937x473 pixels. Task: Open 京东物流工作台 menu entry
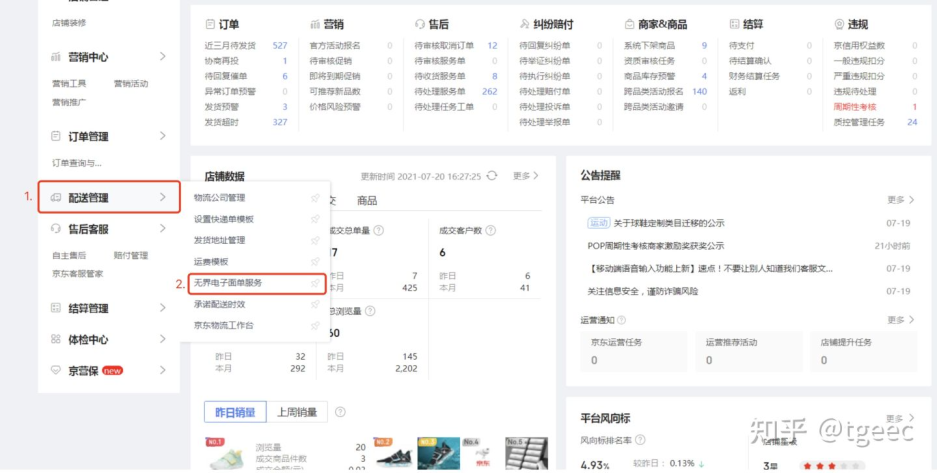[x=225, y=326]
